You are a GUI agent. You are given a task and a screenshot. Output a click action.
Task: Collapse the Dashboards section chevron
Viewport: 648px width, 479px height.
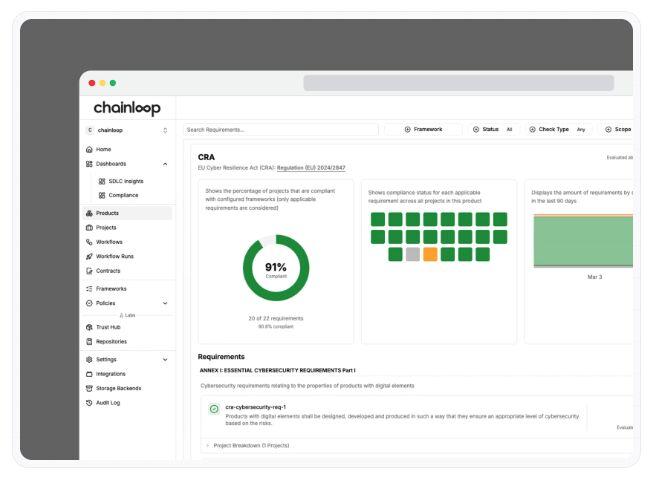[165, 164]
